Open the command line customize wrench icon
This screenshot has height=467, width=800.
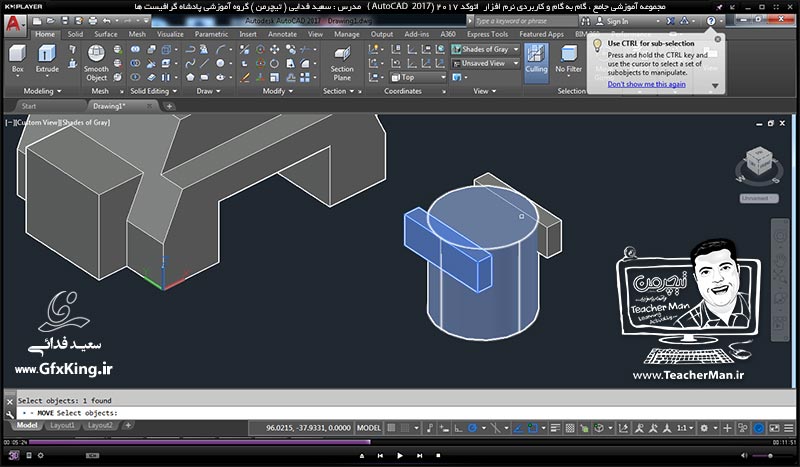pyautogui.click(x=10, y=414)
